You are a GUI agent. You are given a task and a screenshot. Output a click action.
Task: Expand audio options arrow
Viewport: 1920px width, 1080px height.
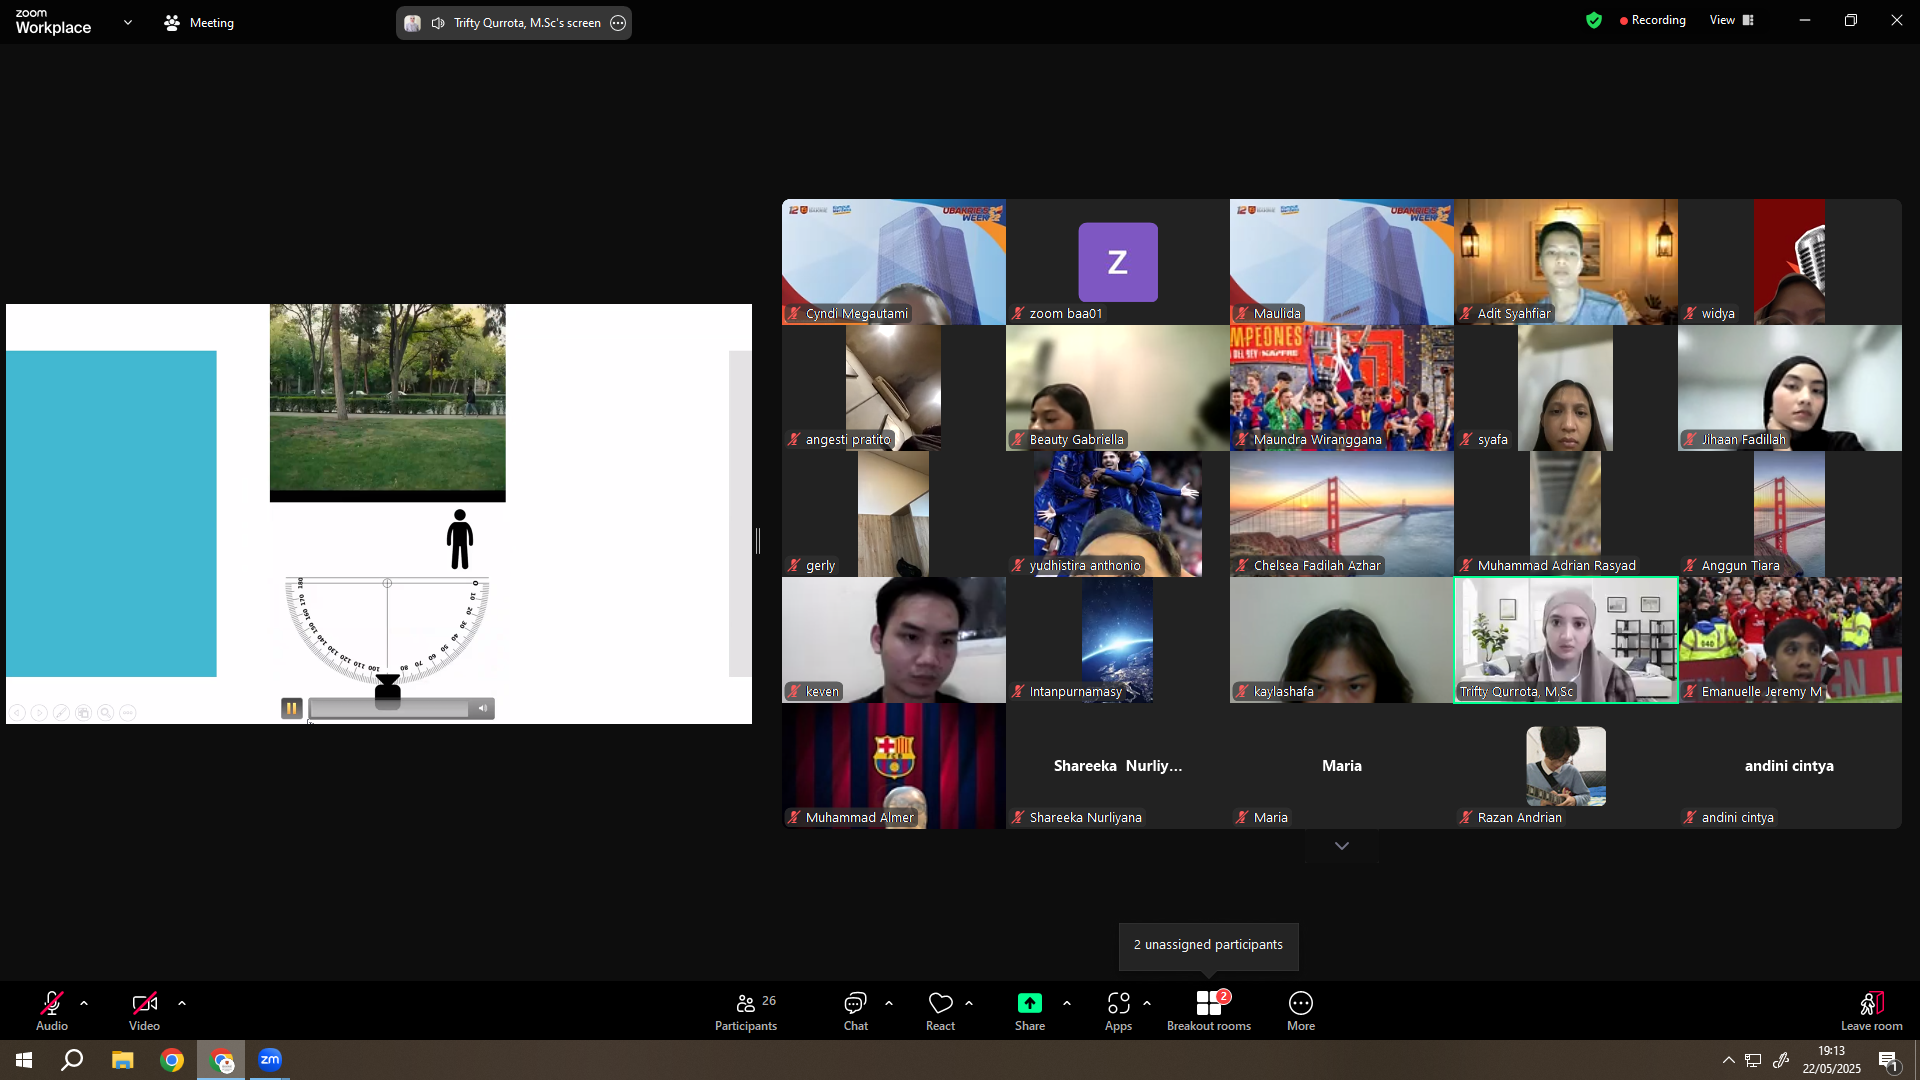pos(84,1003)
